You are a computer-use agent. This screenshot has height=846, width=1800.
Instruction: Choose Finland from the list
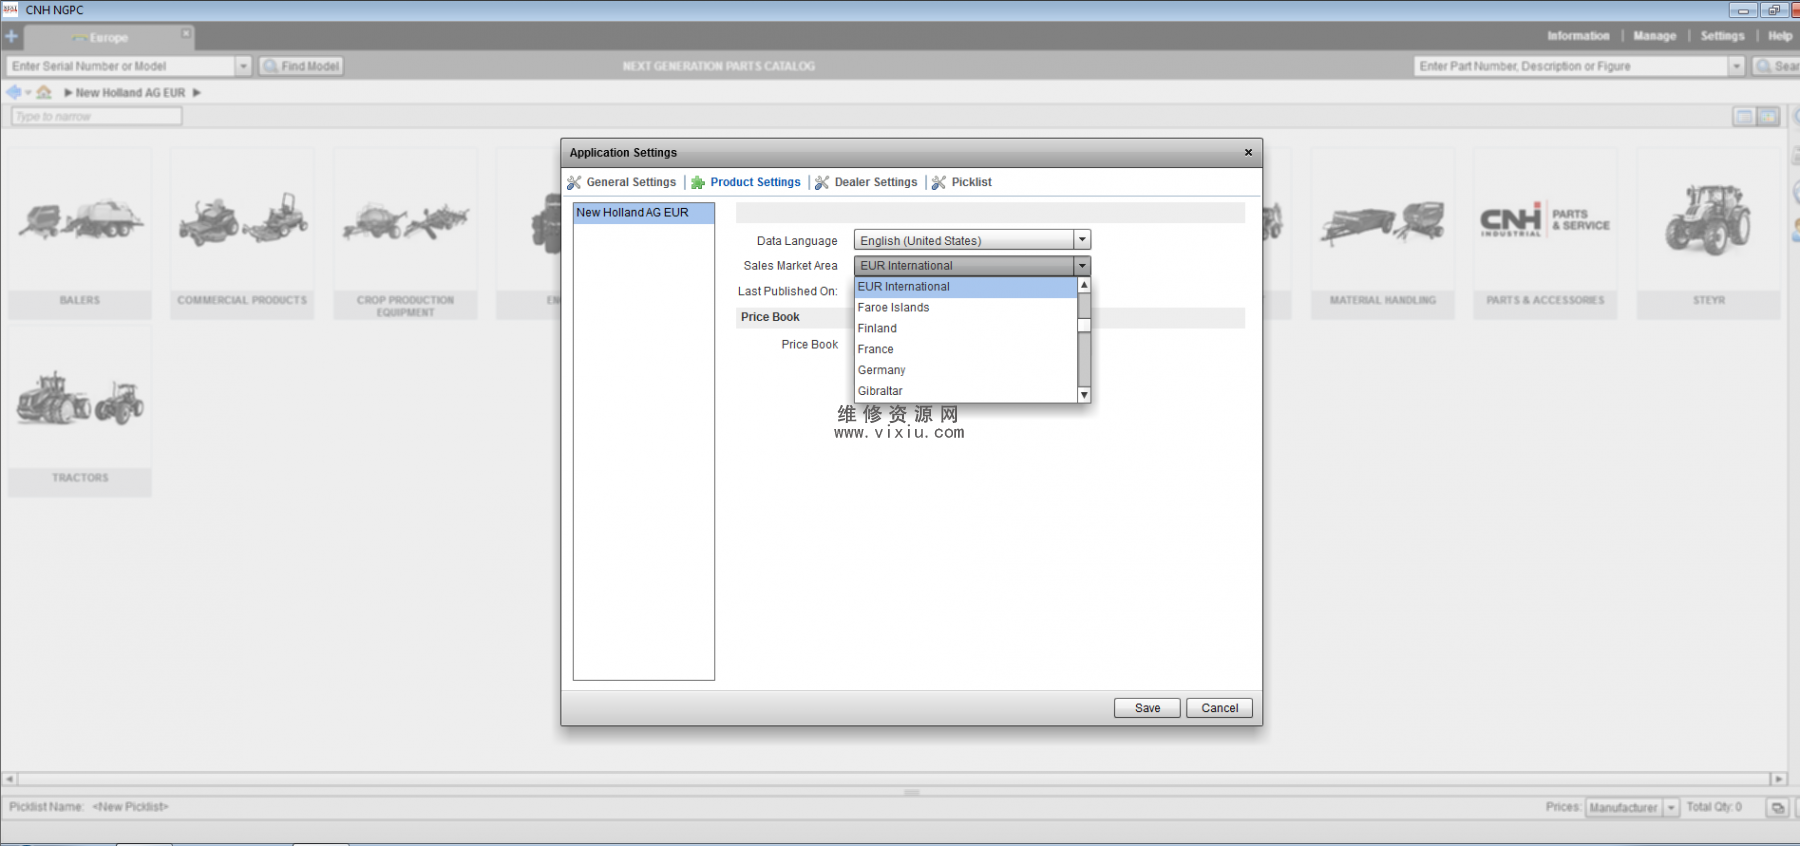(x=966, y=329)
